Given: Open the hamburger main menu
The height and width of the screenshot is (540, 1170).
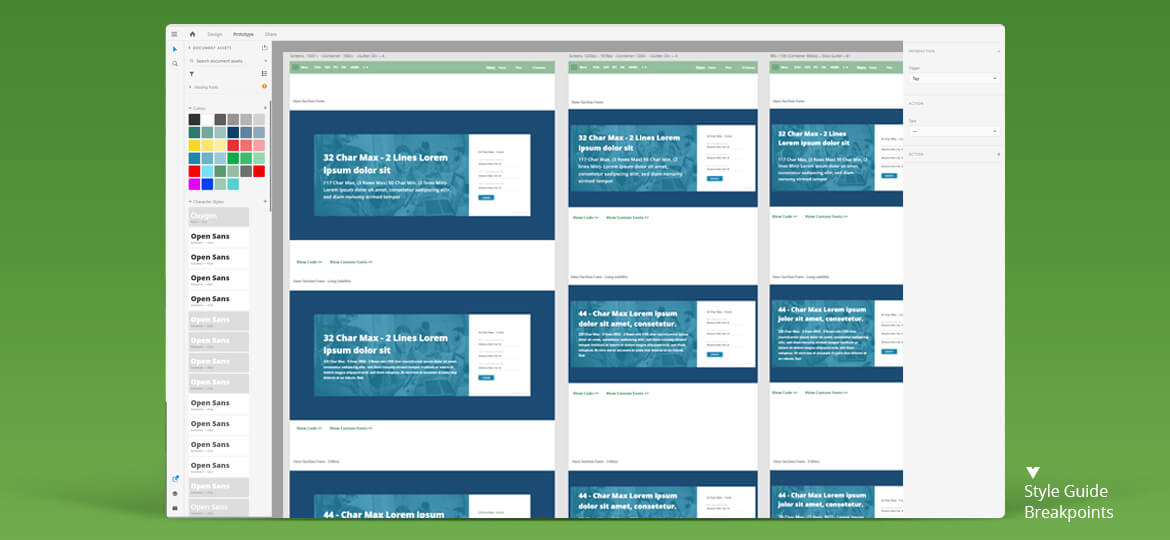Looking at the screenshot, I should [174, 34].
